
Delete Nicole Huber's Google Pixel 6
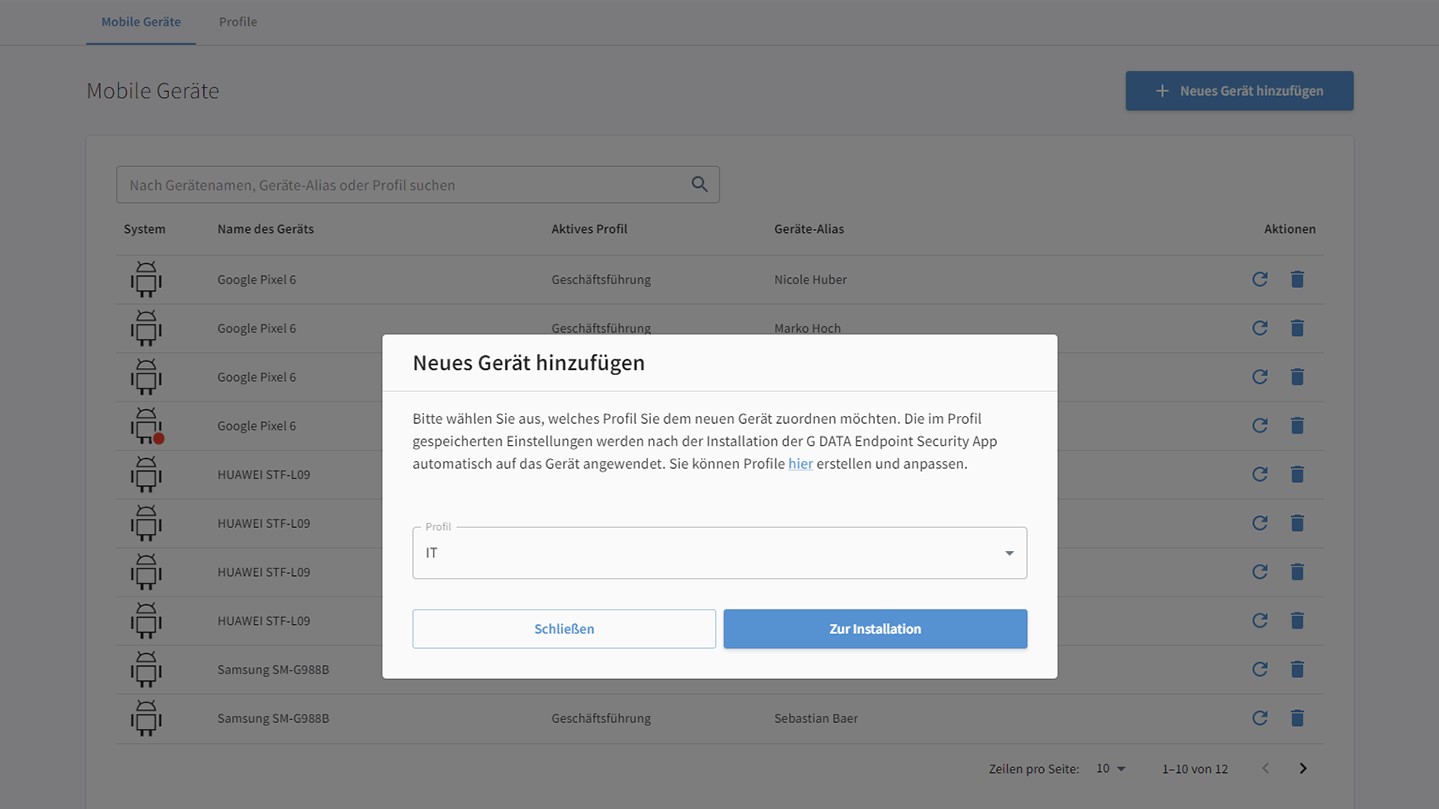pos(1297,279)
